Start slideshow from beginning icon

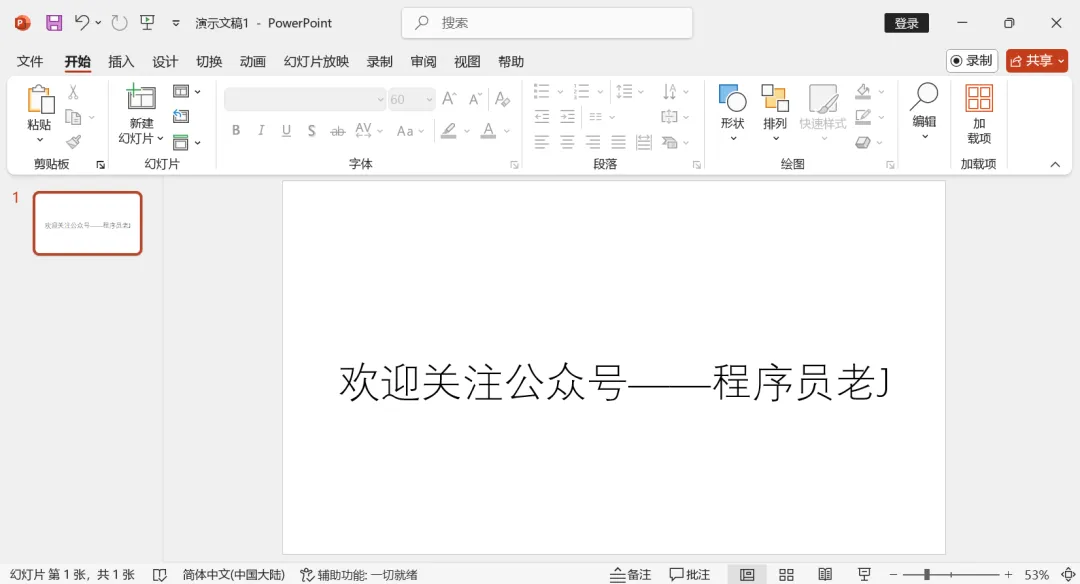point(147,23)
